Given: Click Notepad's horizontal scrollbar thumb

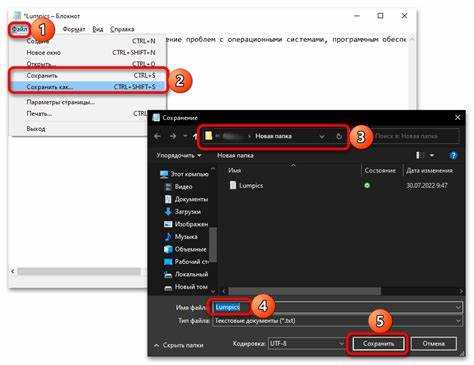Looking at the screenshot, I should point(79,272).
